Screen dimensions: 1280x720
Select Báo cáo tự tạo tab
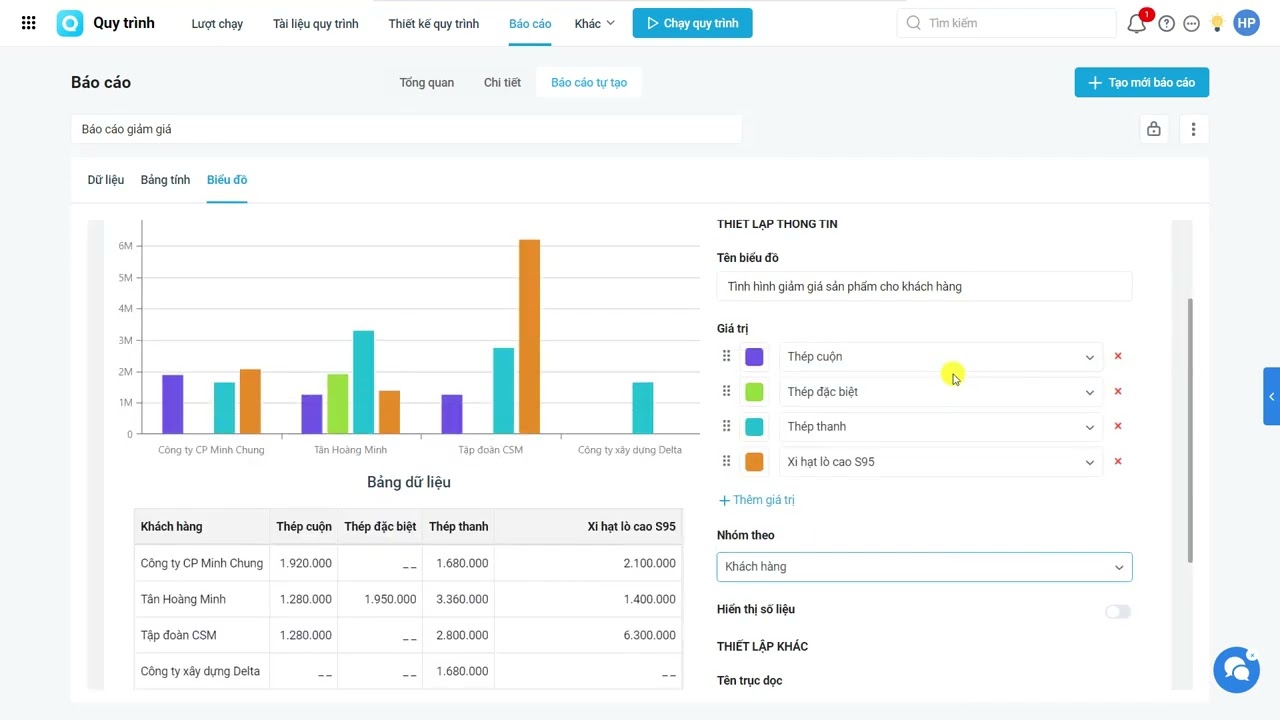click(x=589, y=82)
